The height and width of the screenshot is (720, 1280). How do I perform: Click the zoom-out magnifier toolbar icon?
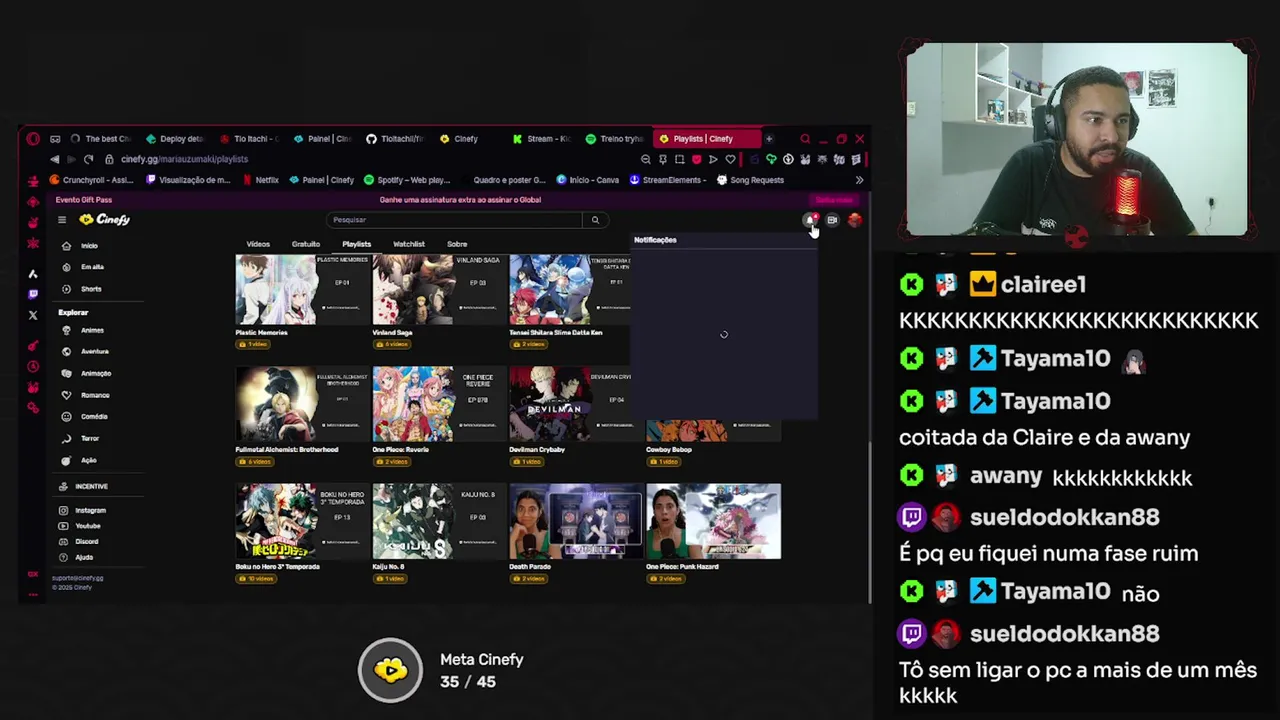[646, 159]
